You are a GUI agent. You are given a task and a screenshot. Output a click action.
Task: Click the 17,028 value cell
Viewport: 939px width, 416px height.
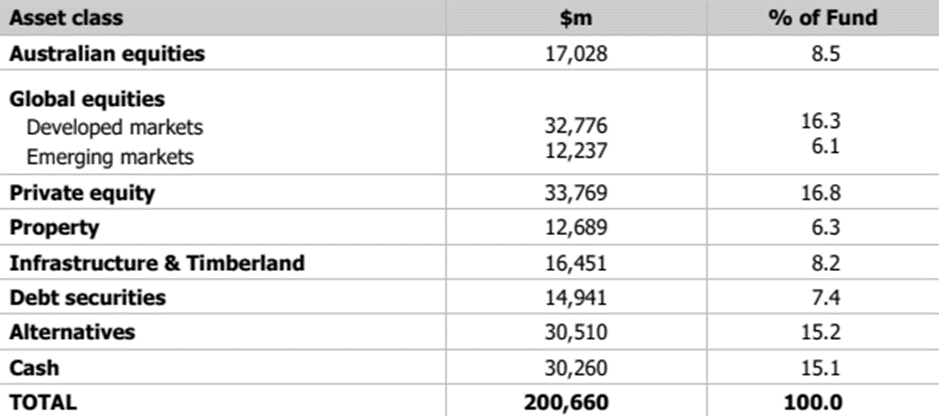[575, 54]
